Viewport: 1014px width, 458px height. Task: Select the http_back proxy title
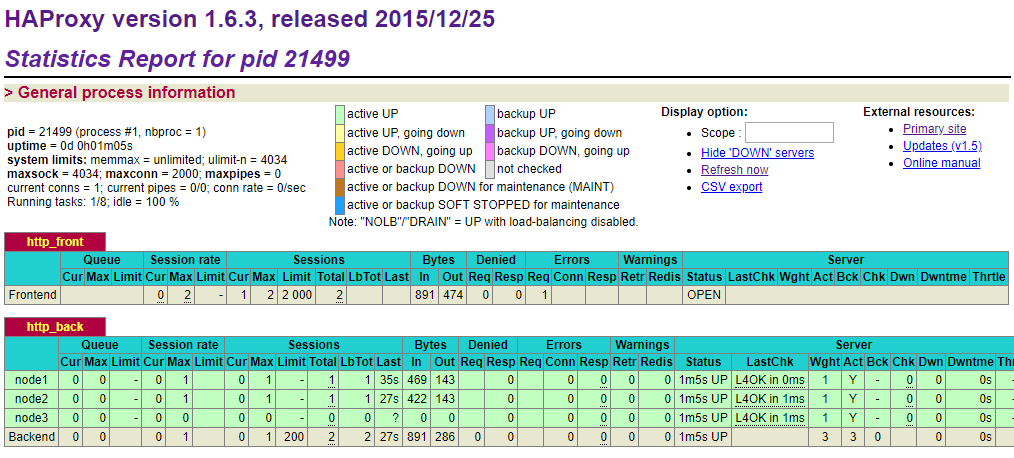55,327
